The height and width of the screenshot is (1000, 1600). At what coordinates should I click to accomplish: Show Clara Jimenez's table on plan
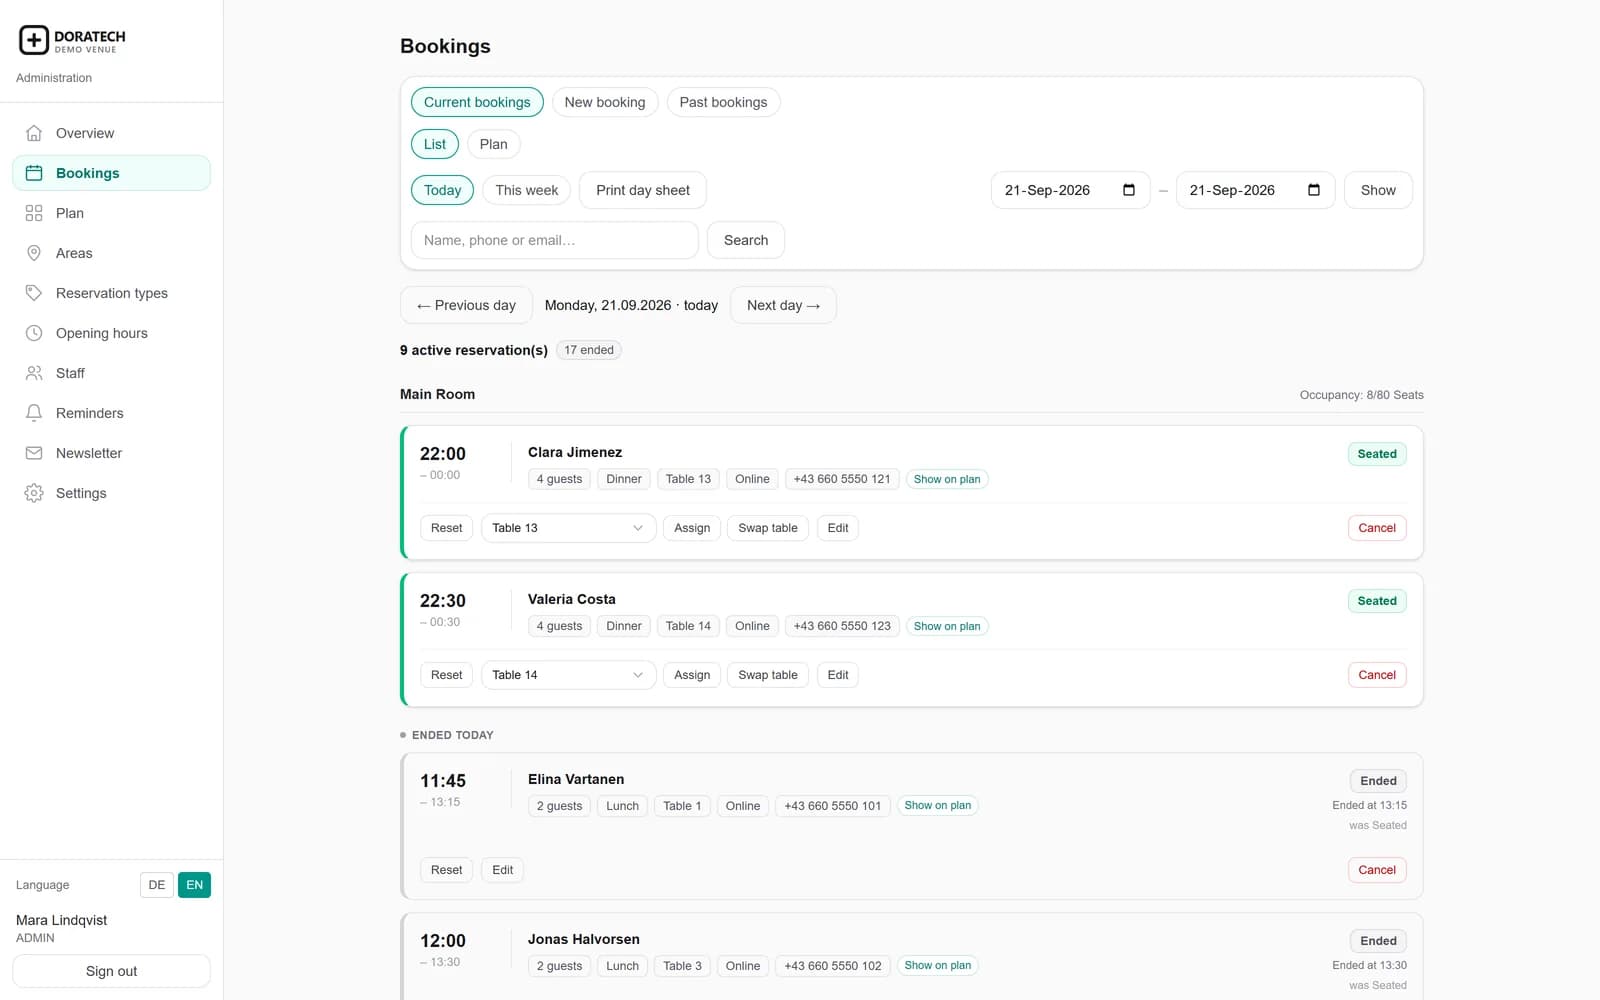pos(947,479)
